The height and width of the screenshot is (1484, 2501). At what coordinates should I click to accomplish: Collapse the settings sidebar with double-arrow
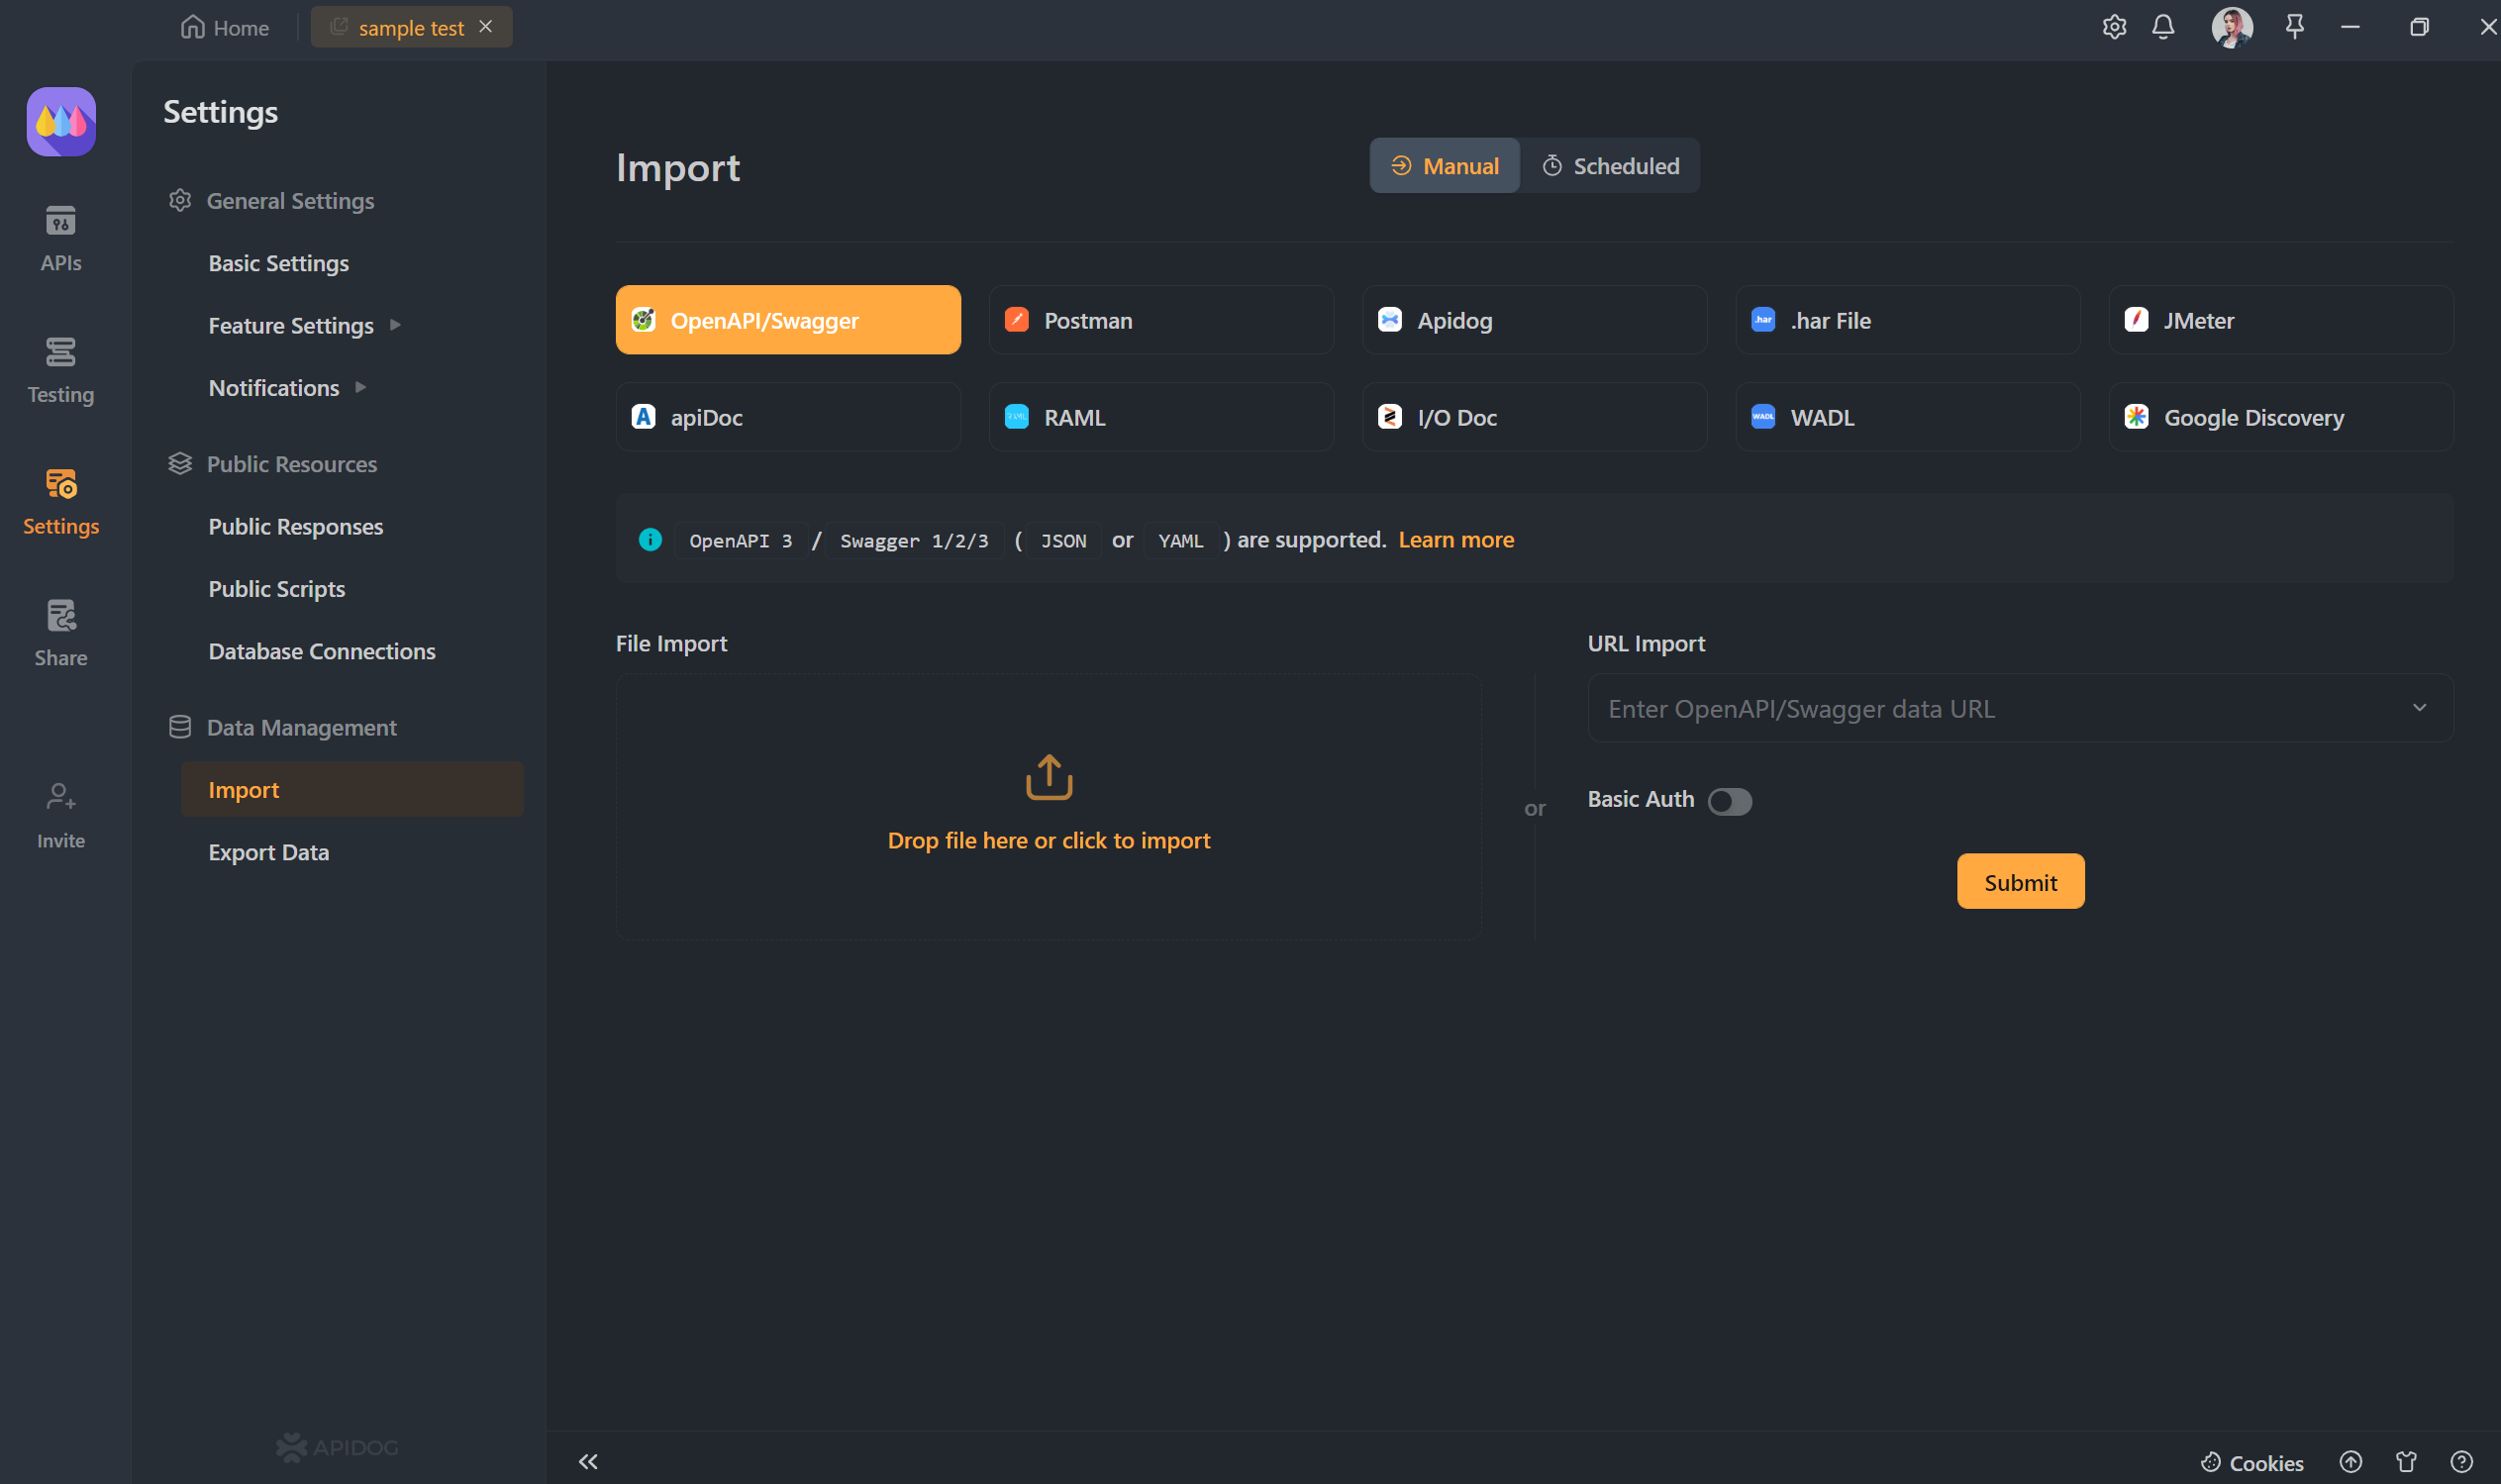[x=588, y=1461]
